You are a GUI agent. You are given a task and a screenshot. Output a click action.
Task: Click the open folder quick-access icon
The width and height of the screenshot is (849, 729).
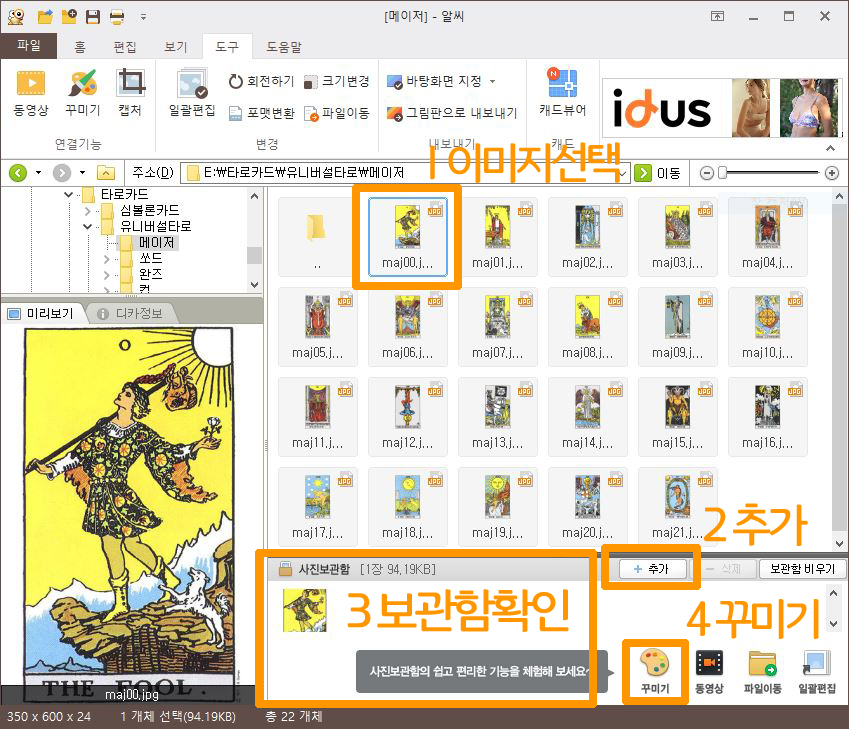(45, 16)
